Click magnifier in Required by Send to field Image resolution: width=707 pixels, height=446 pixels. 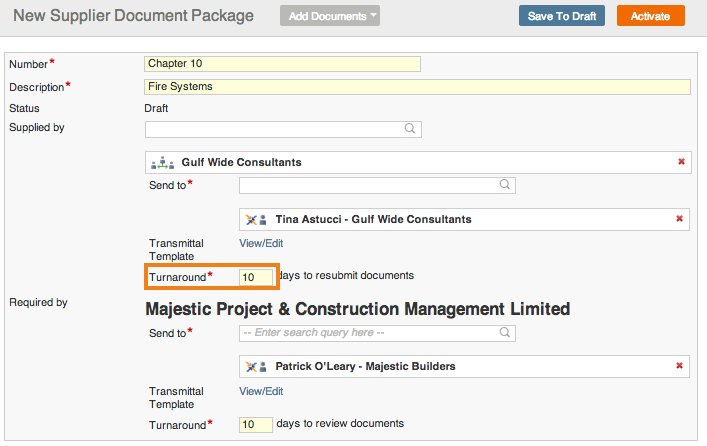[x=505, y=333]
